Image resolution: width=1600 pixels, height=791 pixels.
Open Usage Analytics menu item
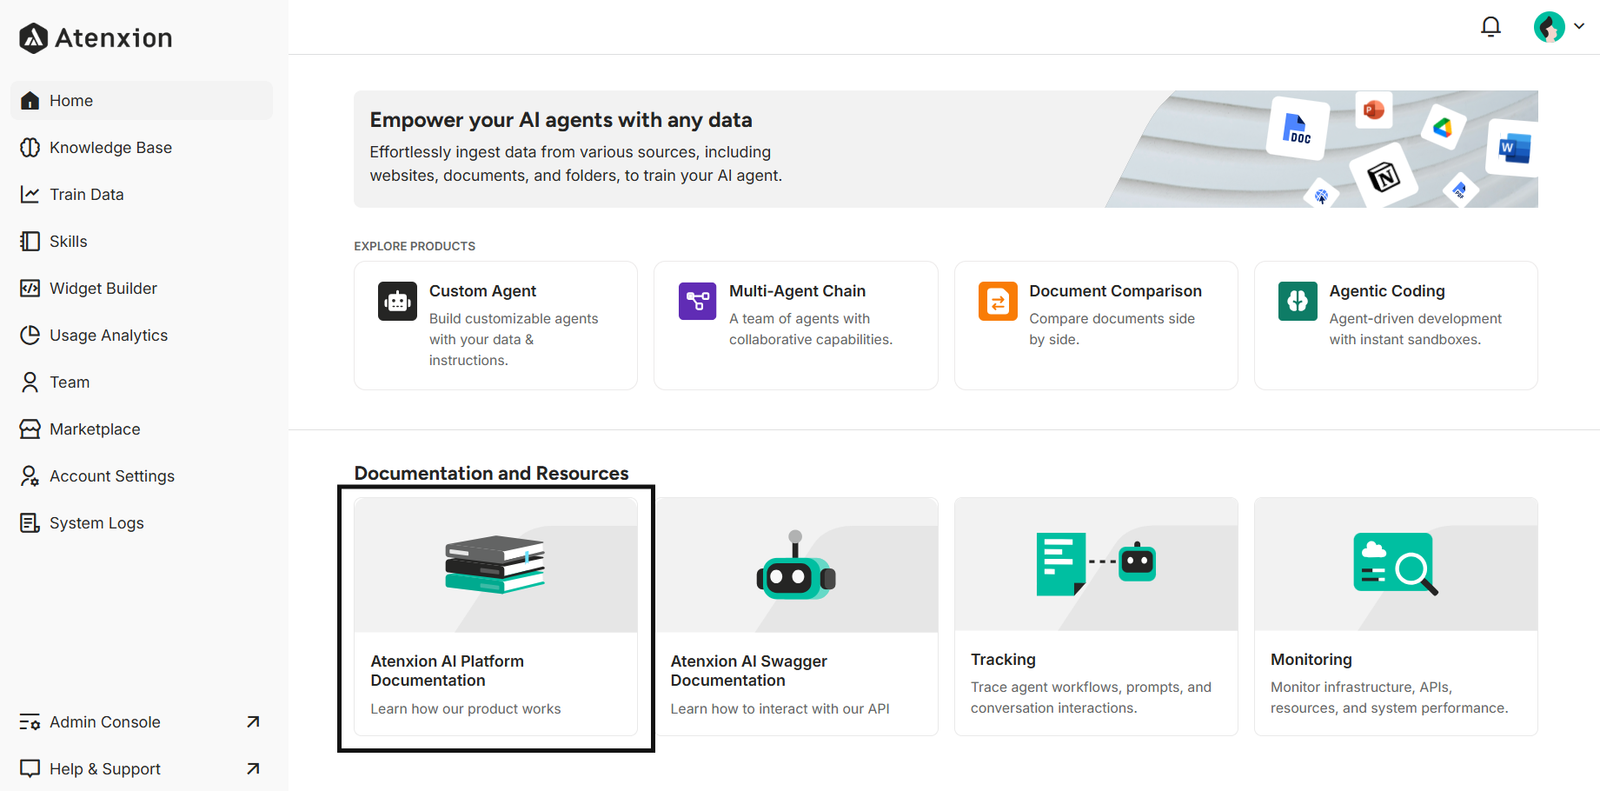coord(141,335)
